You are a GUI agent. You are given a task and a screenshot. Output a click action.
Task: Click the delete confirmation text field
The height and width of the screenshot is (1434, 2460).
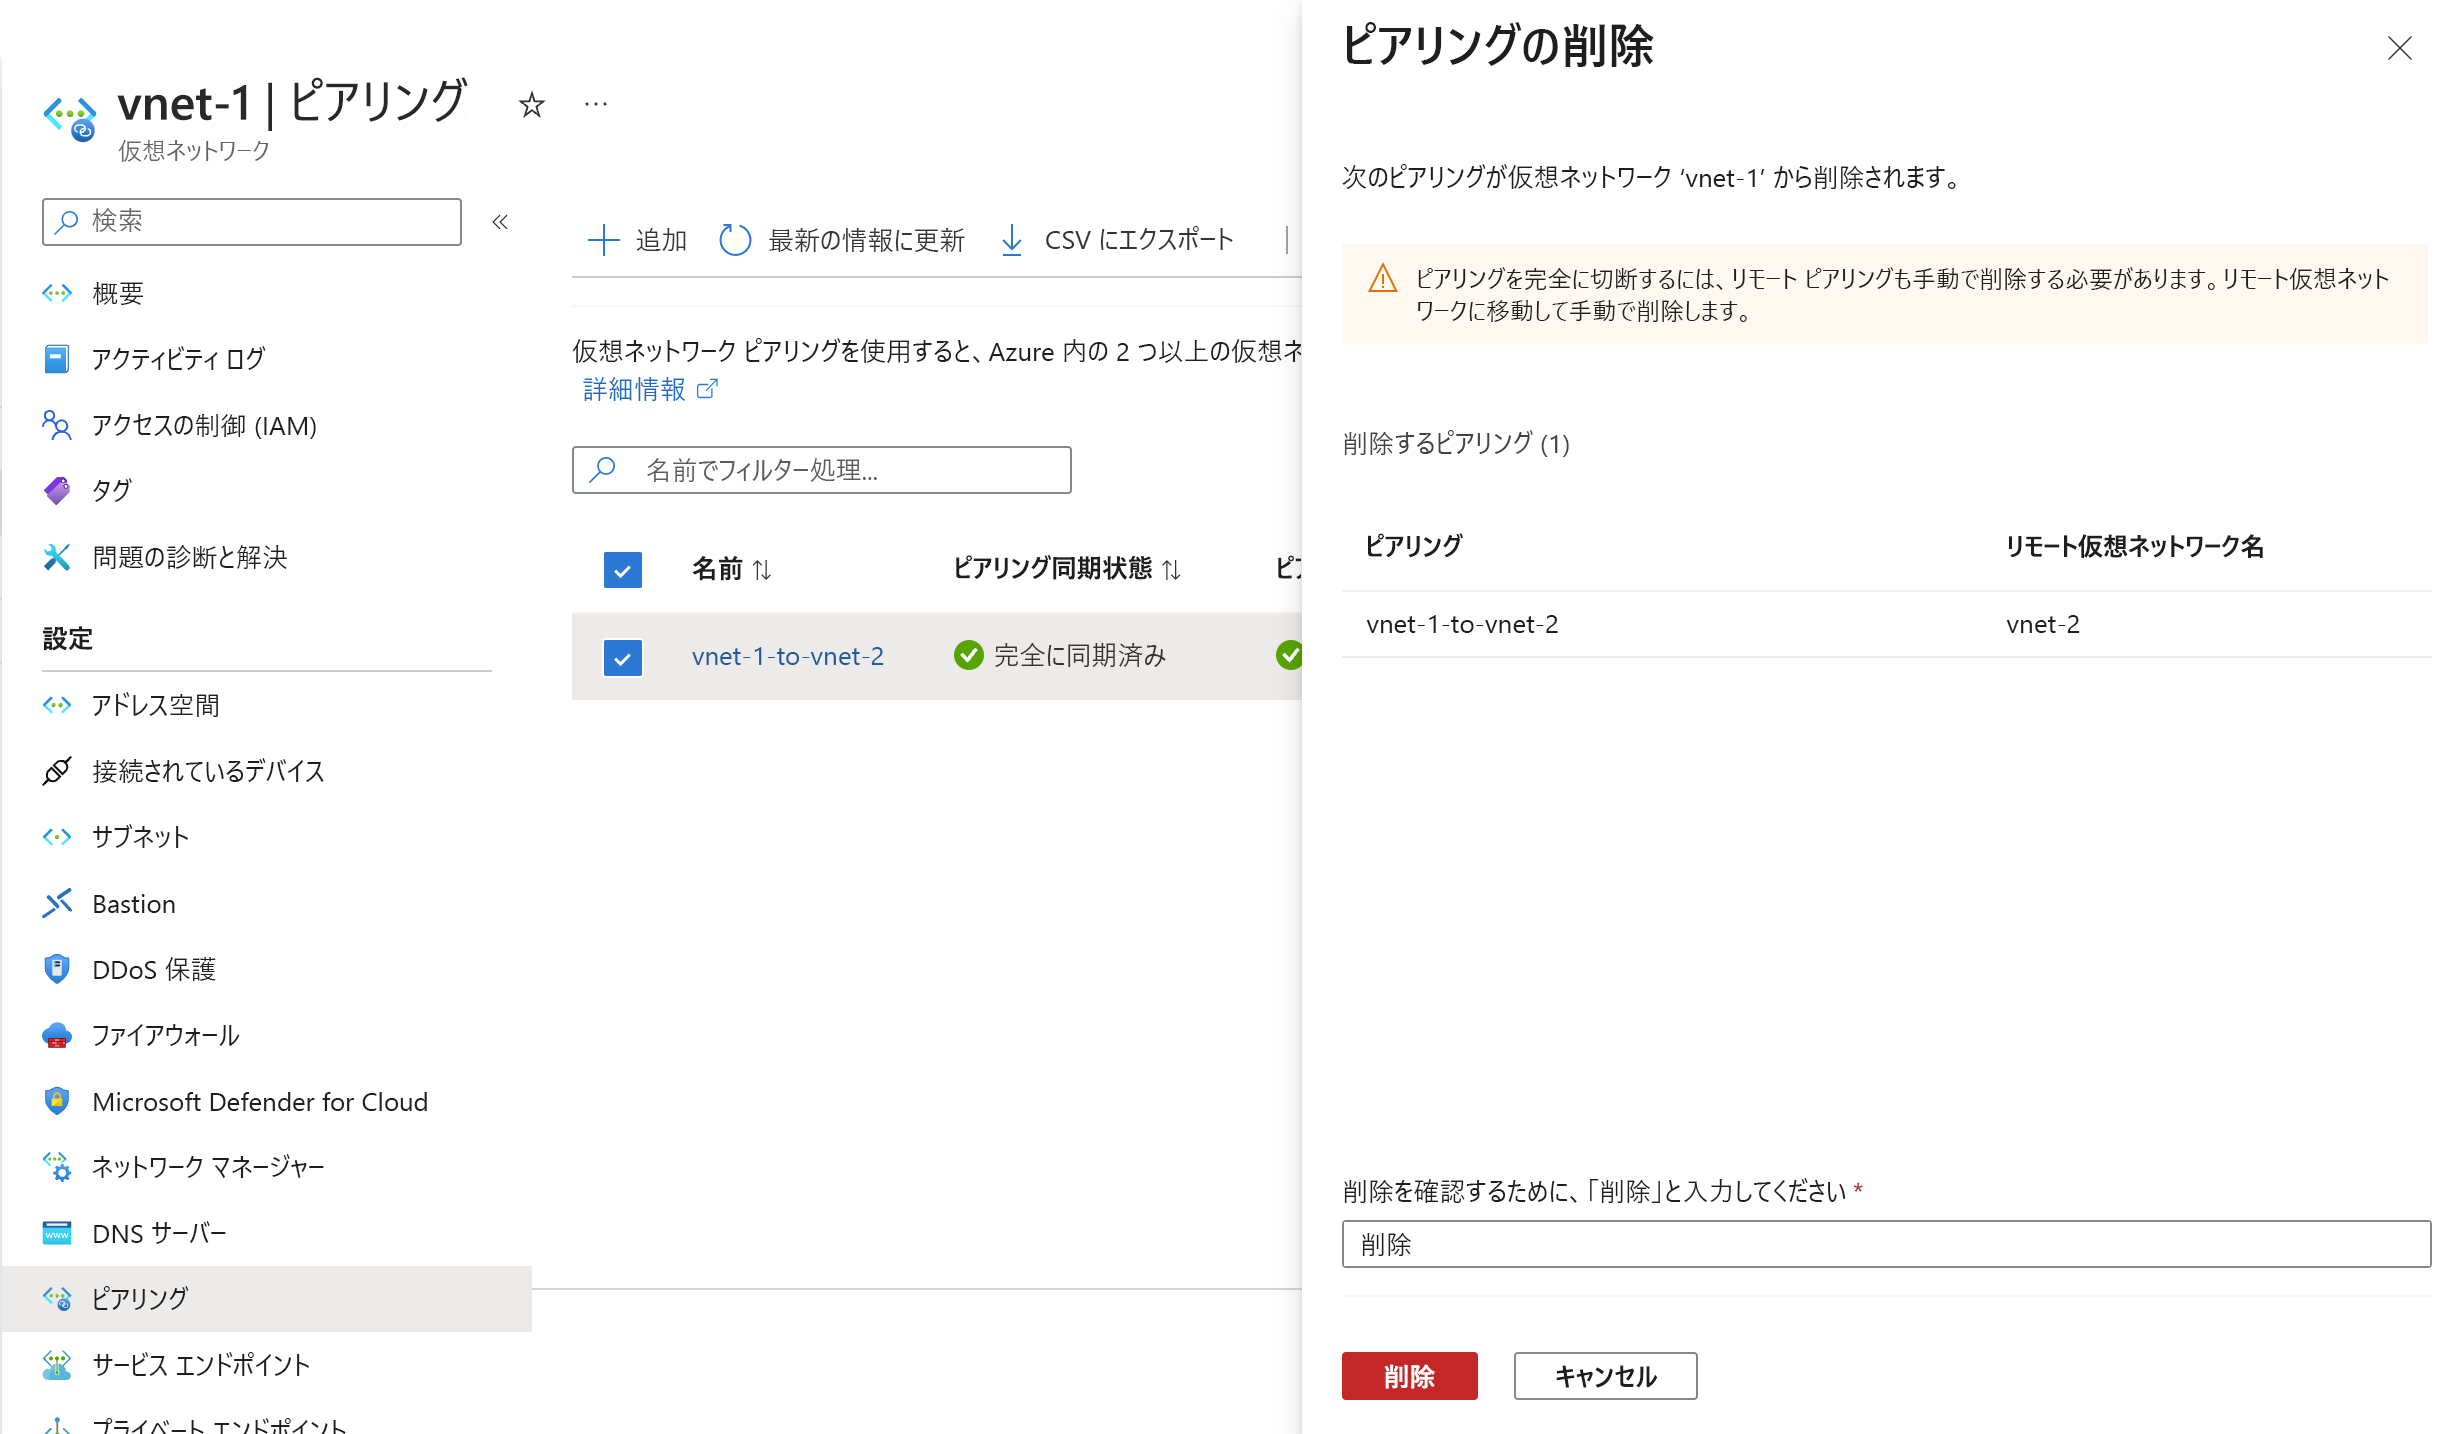(x=1885, y=1244)
